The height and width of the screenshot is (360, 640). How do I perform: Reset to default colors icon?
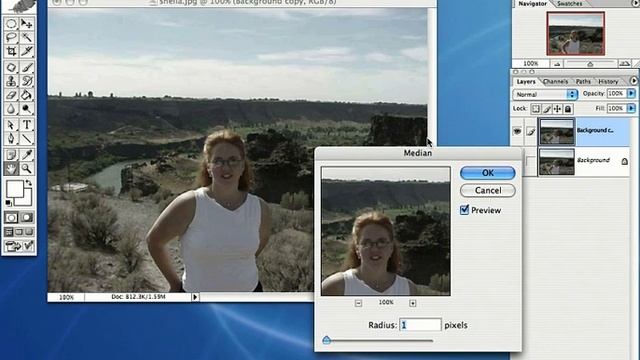point(9,203)
